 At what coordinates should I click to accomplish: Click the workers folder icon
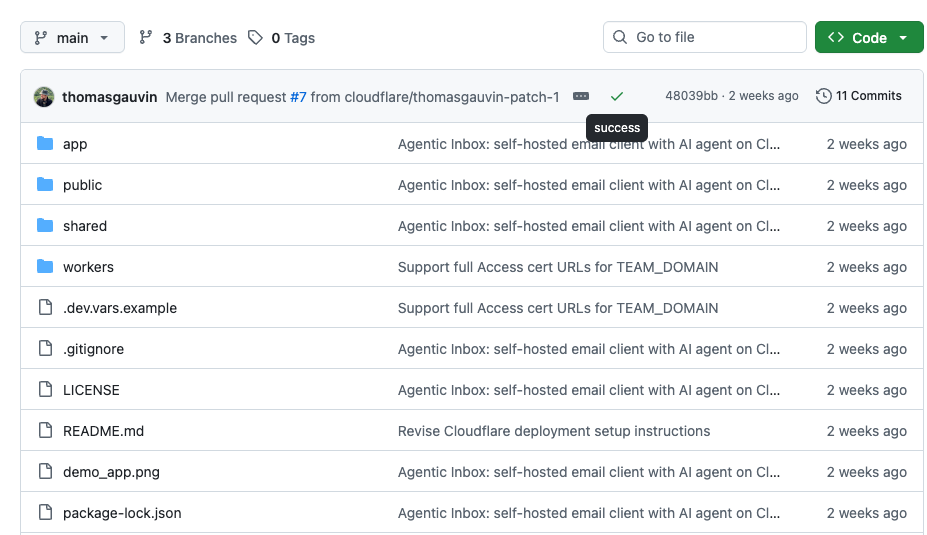coord(45,267)
